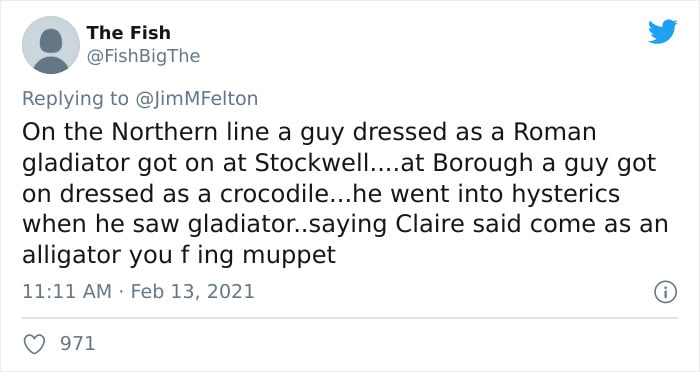Like the tweet using the heart icon

tap(34, 344)
